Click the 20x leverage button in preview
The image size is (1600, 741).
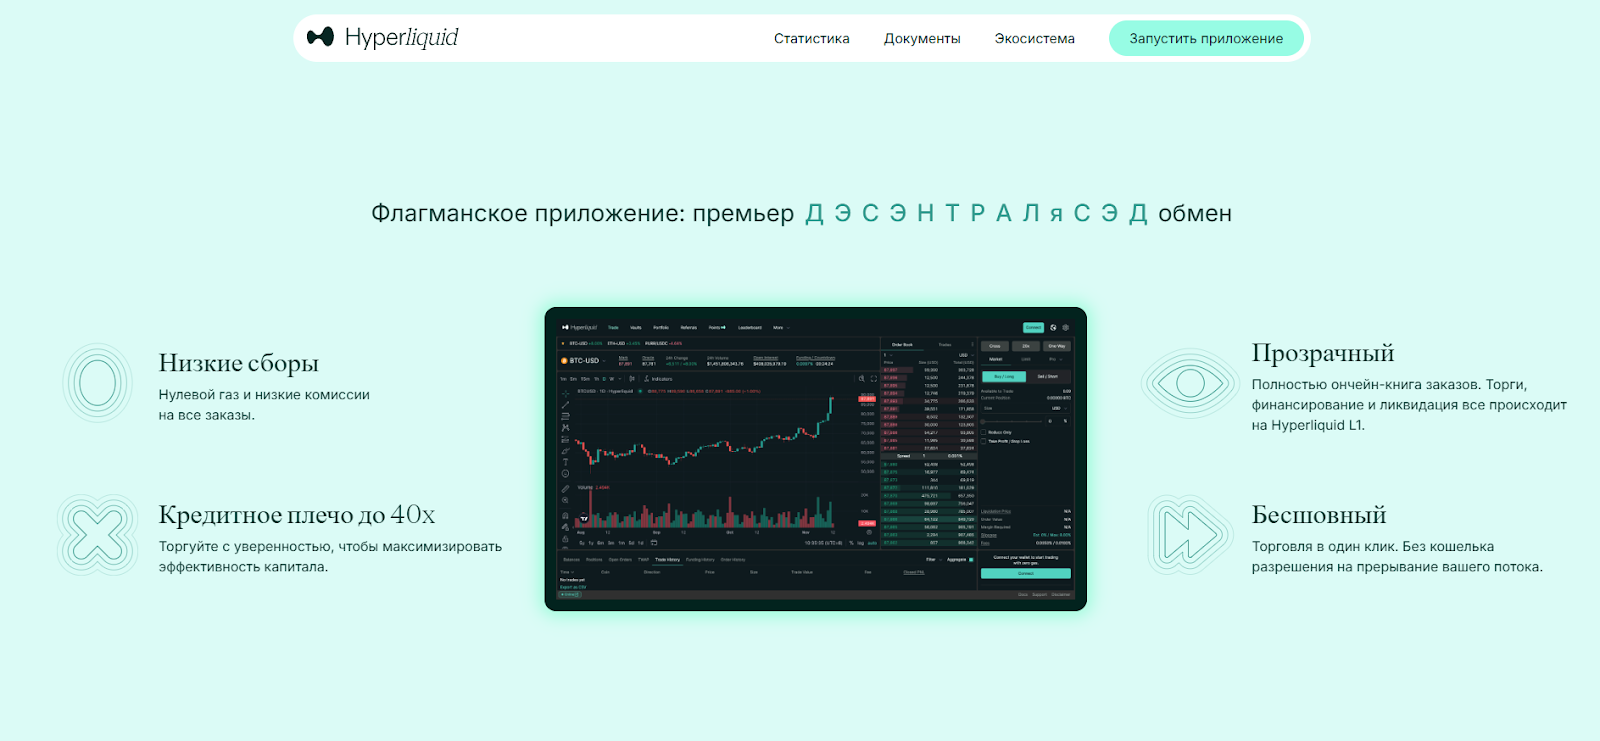tap(1026, 346)
